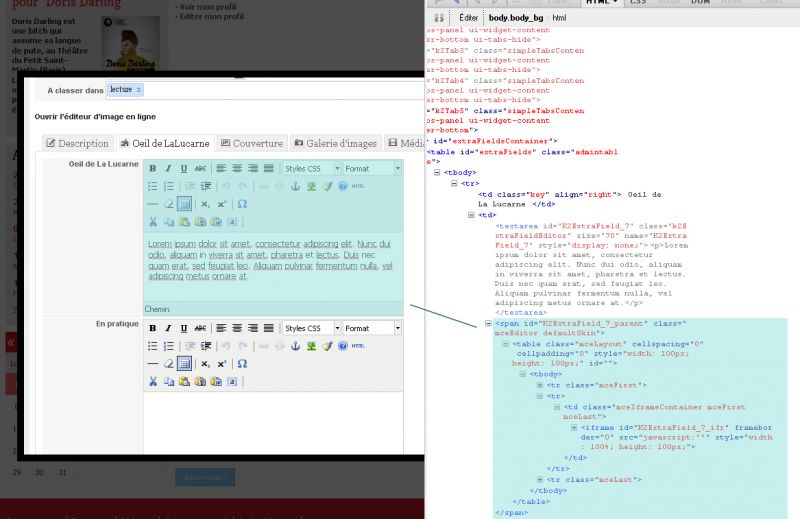Expand the <tr class=mceFirst> node in Firebug

click(x=540, y=385)
